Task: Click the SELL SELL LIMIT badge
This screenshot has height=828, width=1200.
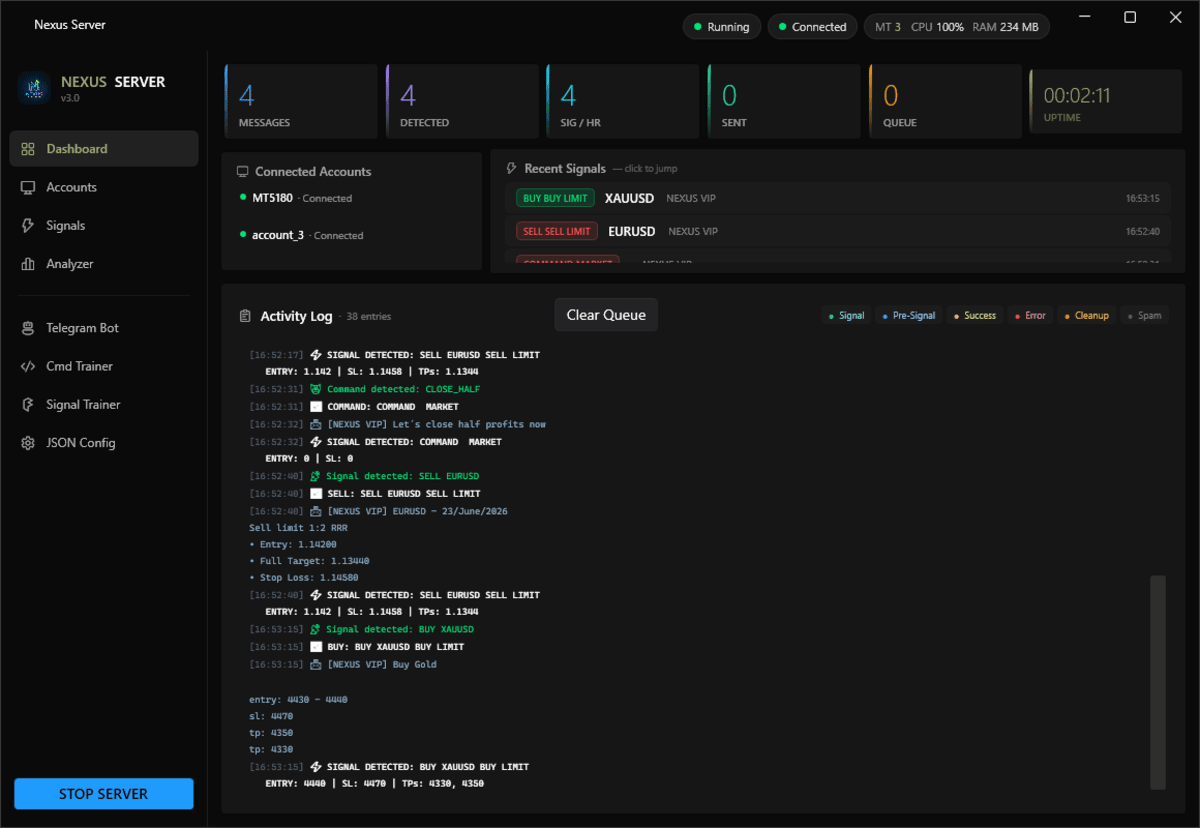Action: coord(557,231)
